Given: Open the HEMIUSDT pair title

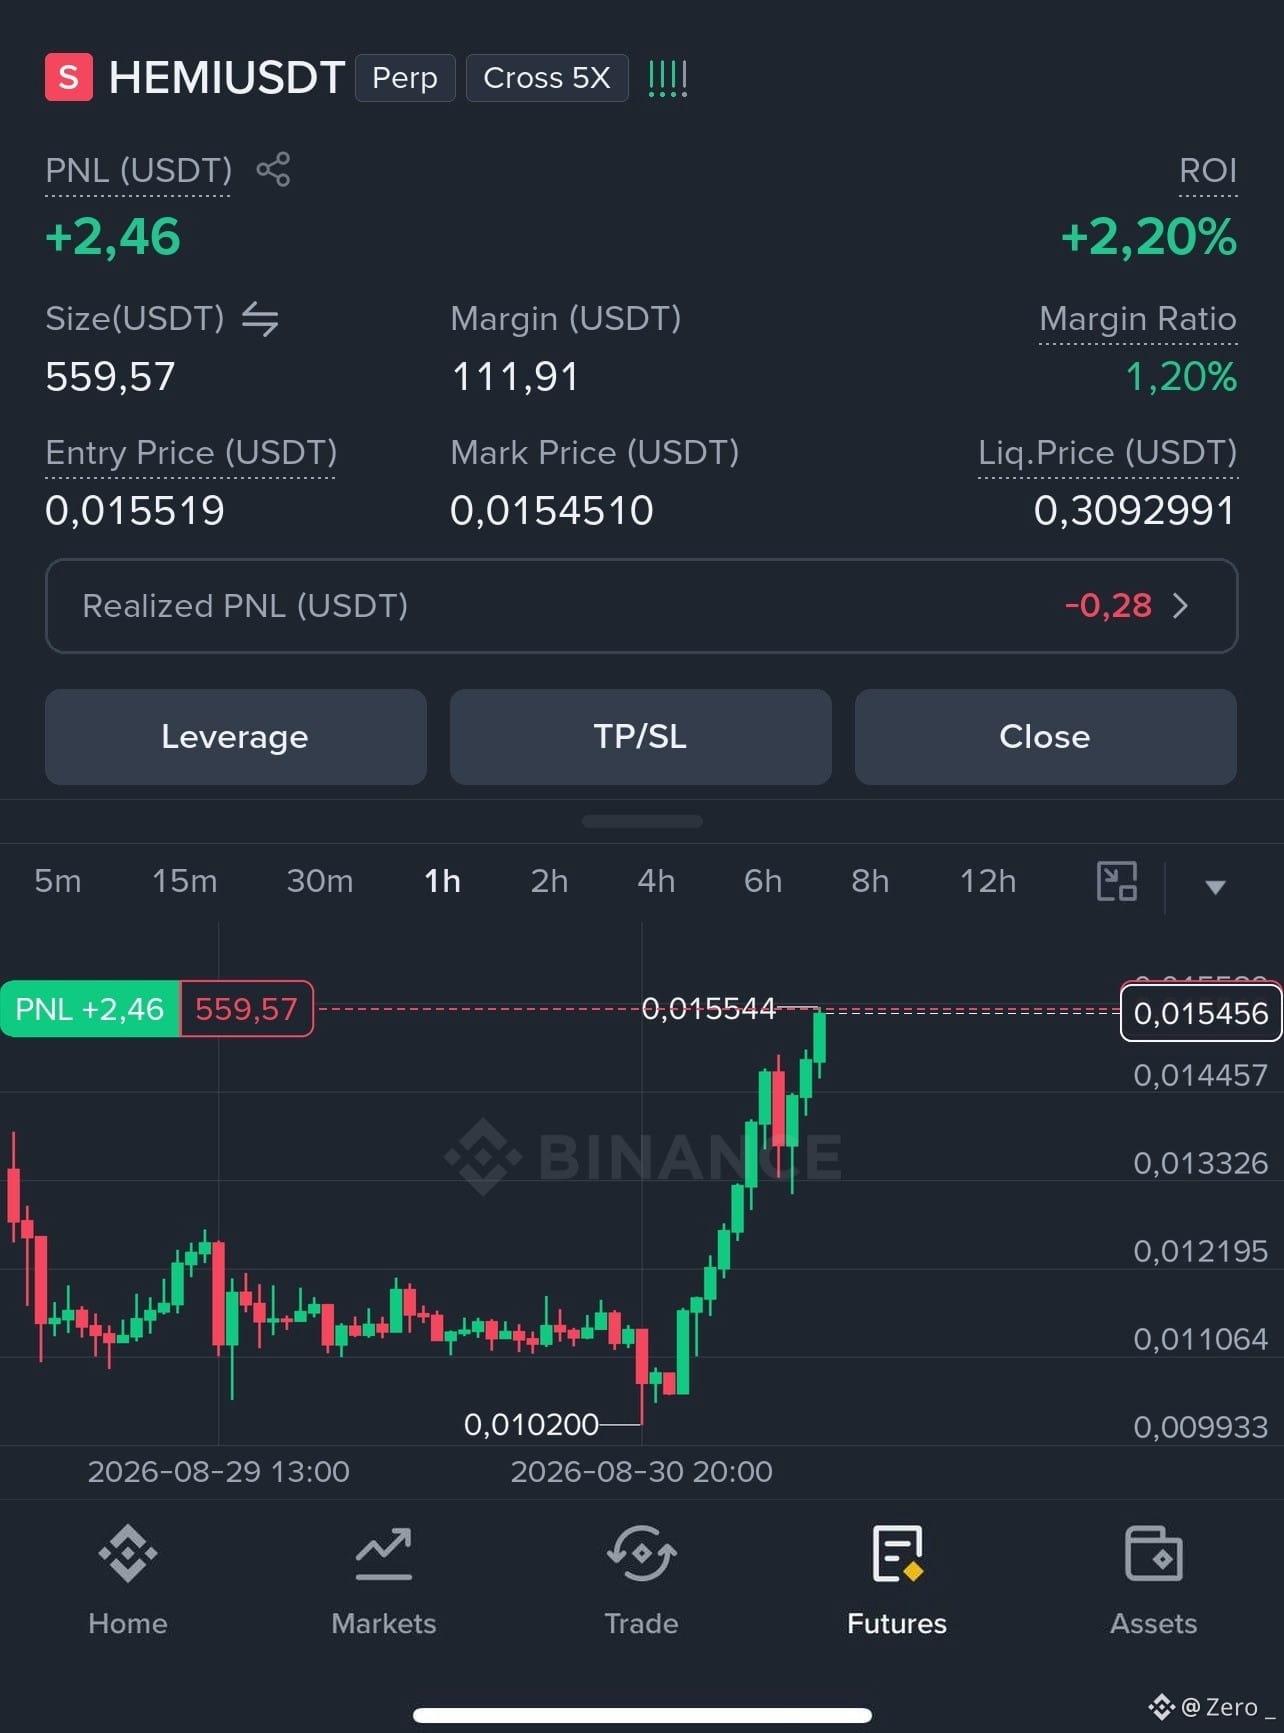Looking at the screenshot, I should click(x=227, y=78).
